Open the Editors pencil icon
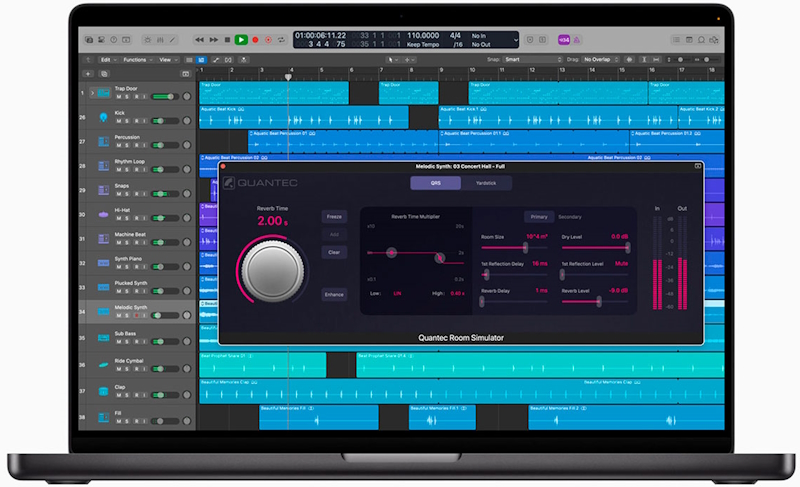Image resolution: width=800 pixels, height=487 pixels. tap(172, 40)
